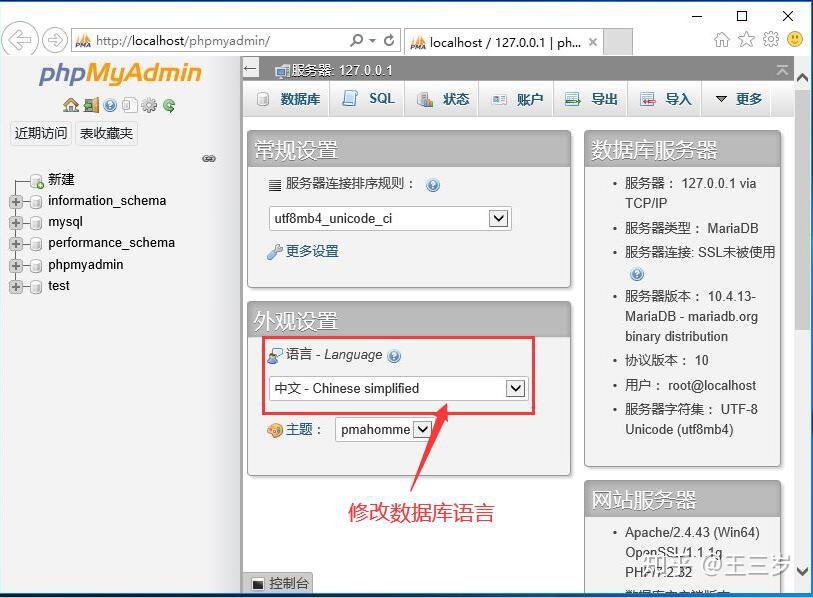This screenshot has height=598, width=813.
Task: Open phpMyAdmin documentation blue help icon
Action: pos(110,105)
